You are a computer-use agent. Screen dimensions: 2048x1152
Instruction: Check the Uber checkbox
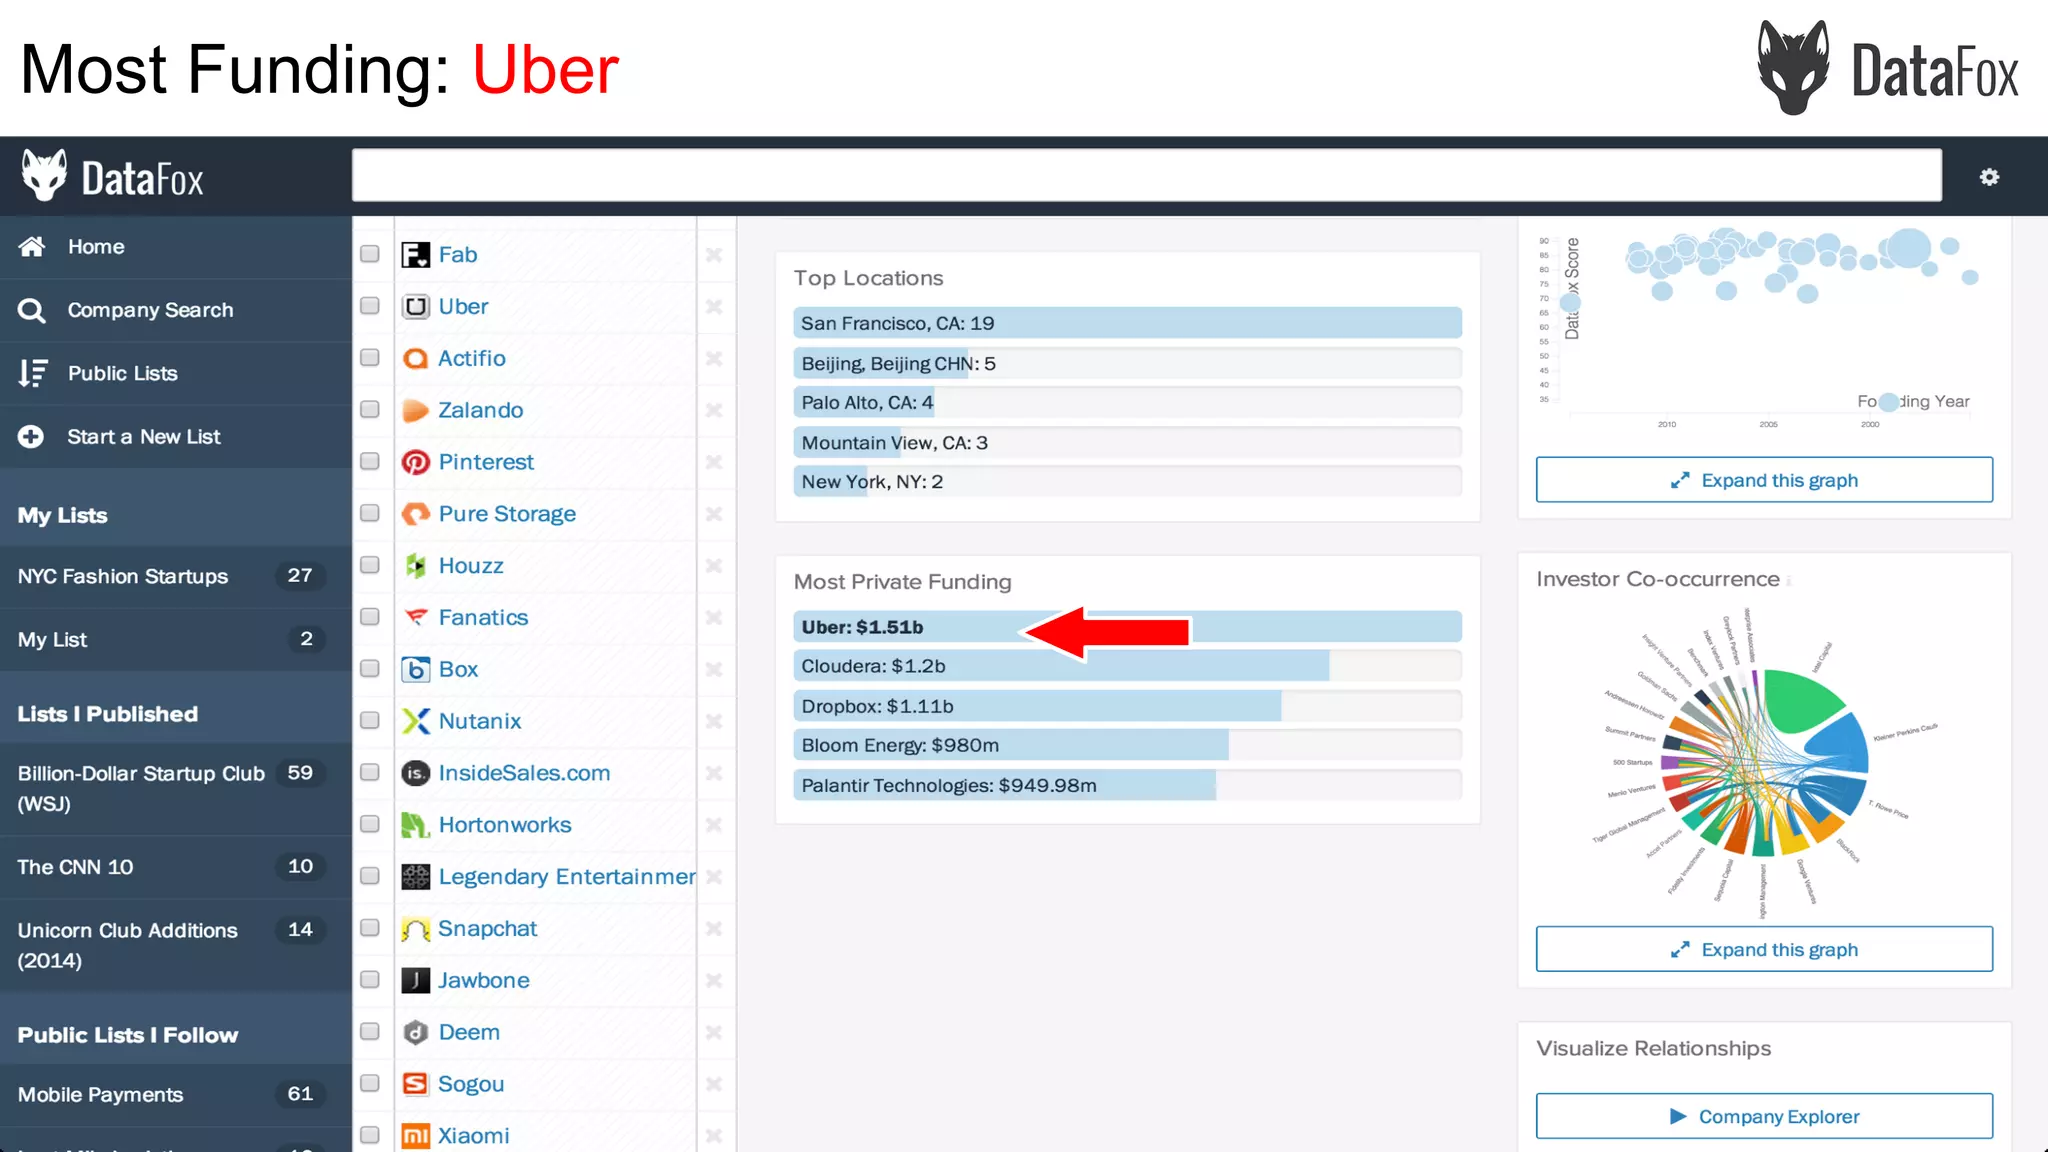pos(370,306)
